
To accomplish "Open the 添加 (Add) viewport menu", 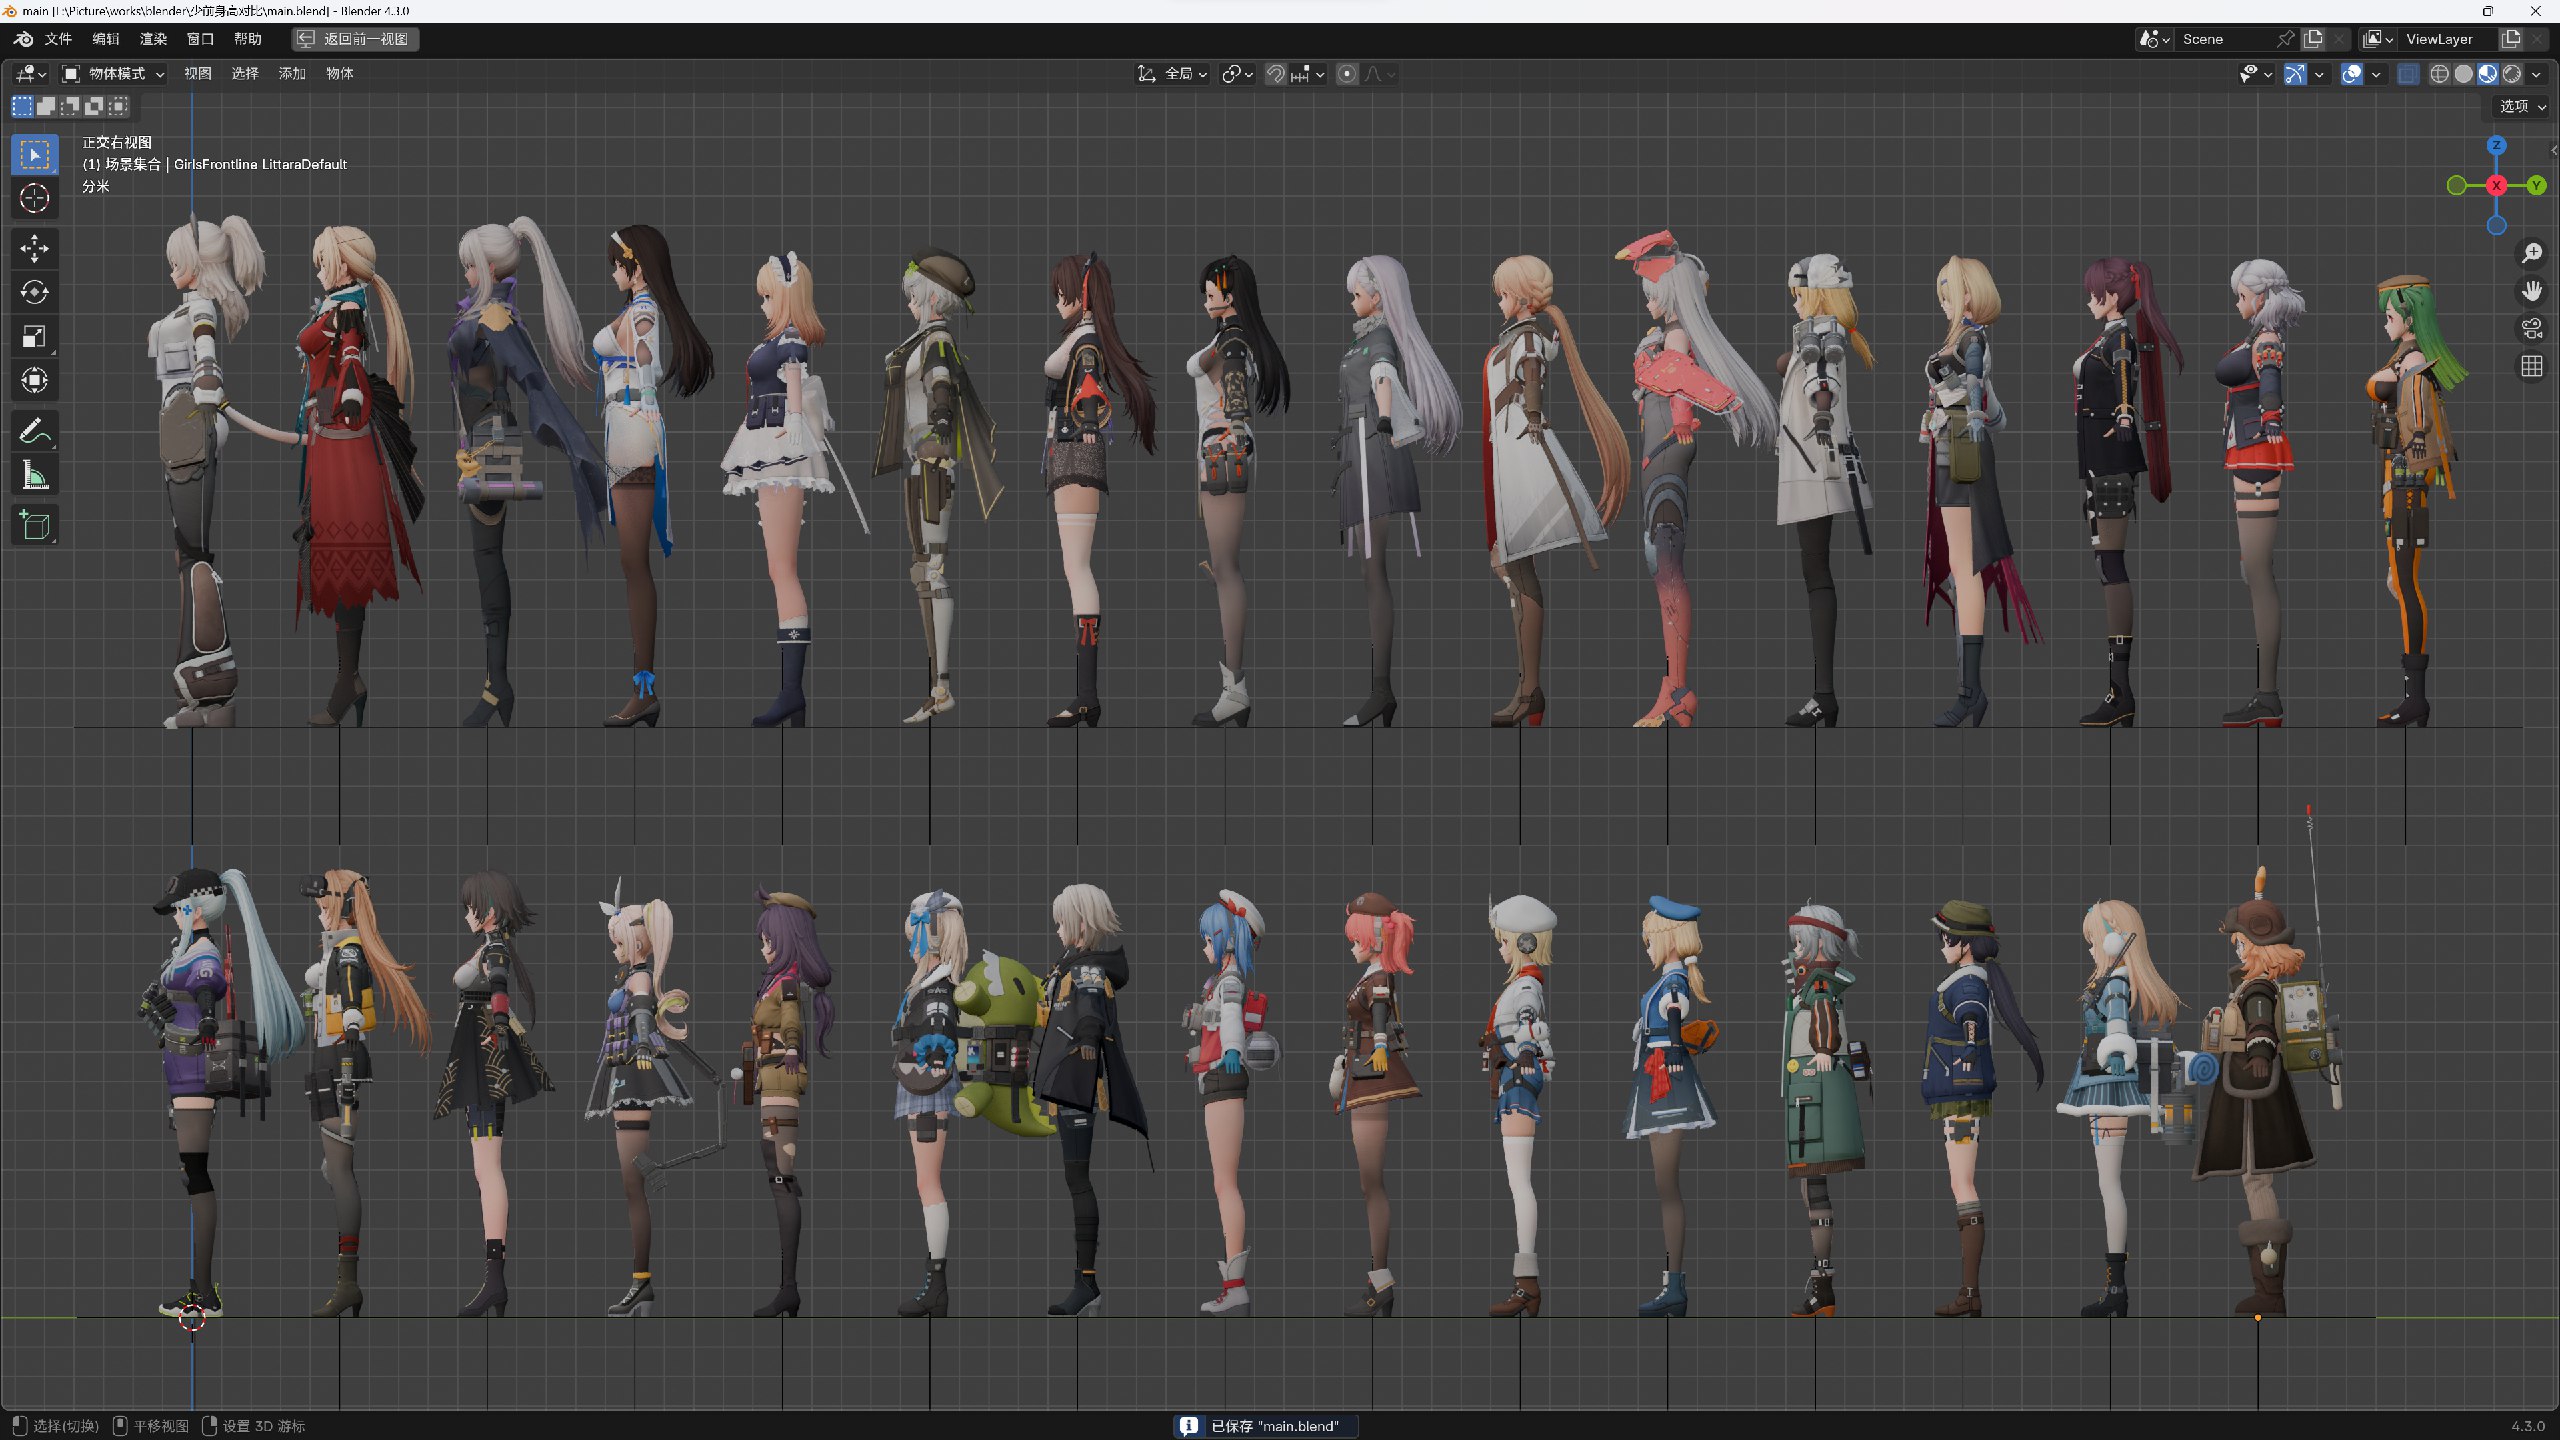I will click(x=292, y=74).
